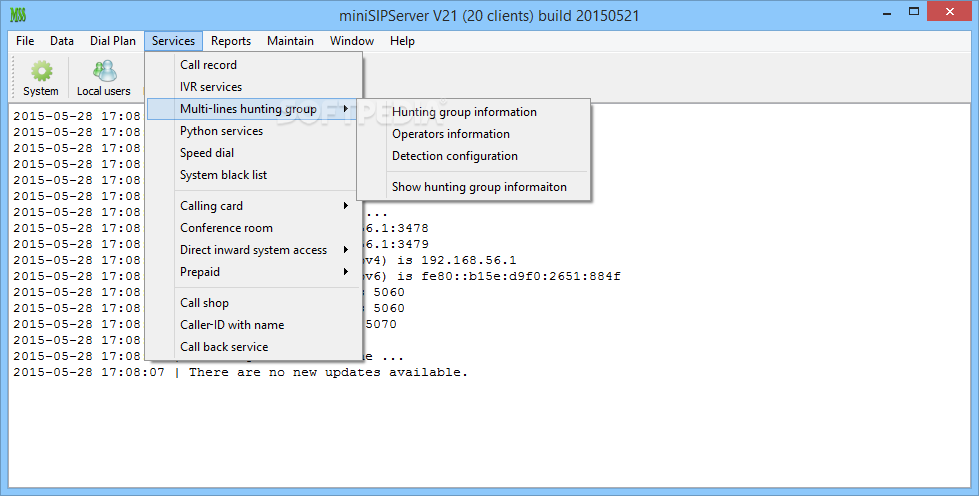The width and height of the screenshot is (979, 496).
Task: Select Call record from Services menu
Action: pyautogui.click(x=254, y=65)
